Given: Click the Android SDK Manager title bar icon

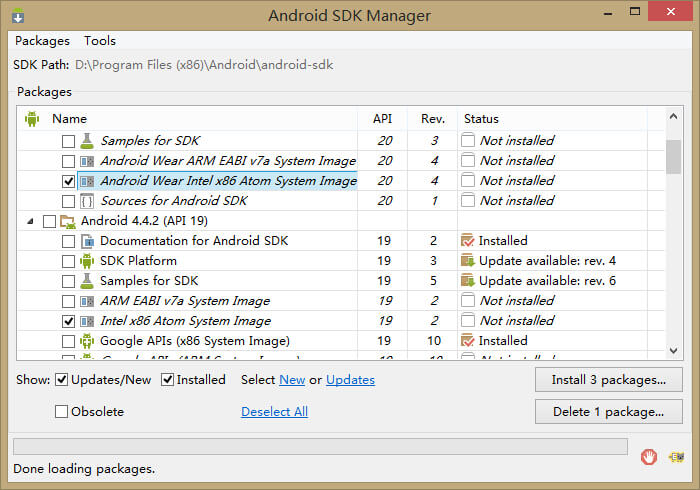Looking at the screenshot, I should click(x=18, y=16).
